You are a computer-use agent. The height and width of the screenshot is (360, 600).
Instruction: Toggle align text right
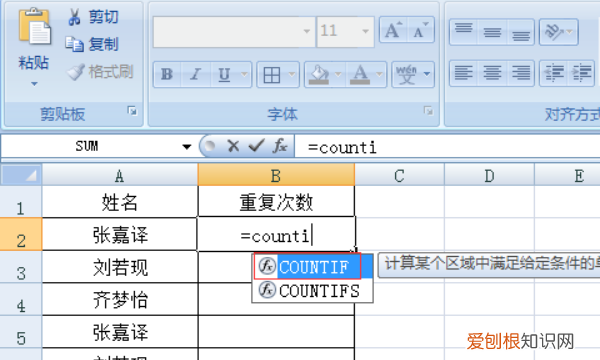pos(521,73)
